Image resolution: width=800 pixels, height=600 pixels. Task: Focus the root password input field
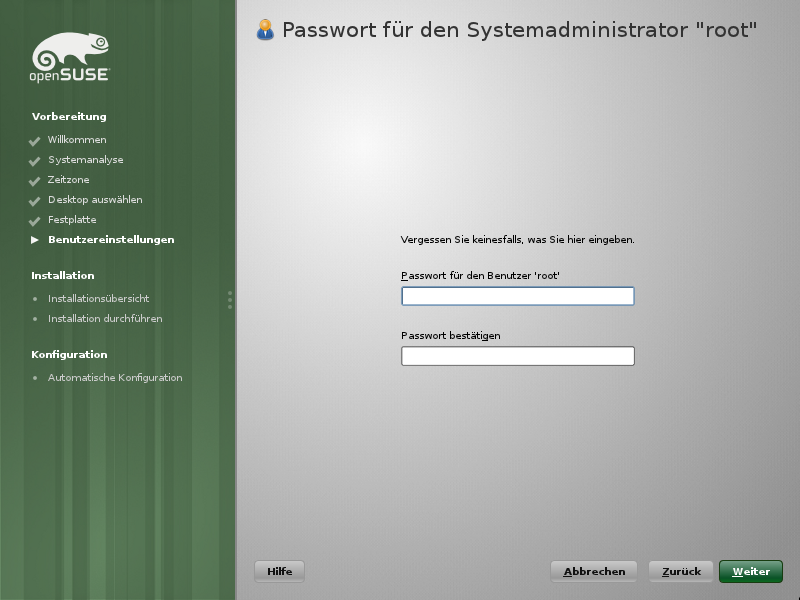click(517, 296)
